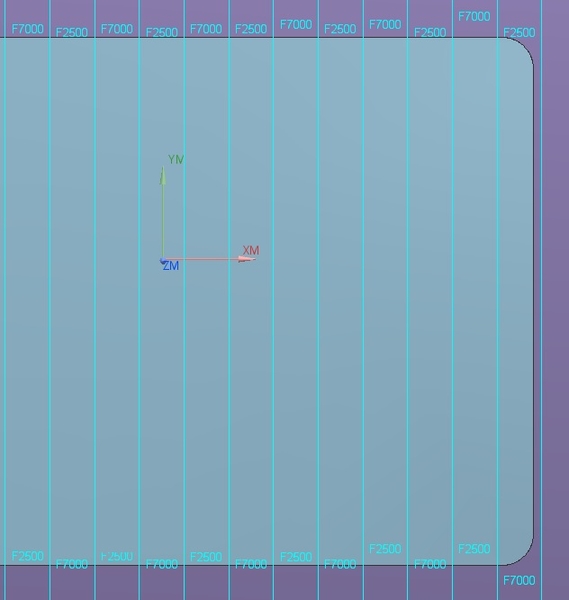
Task: Click the purple background right of the part
Action: pyautogui.click(x=556, y=300)
